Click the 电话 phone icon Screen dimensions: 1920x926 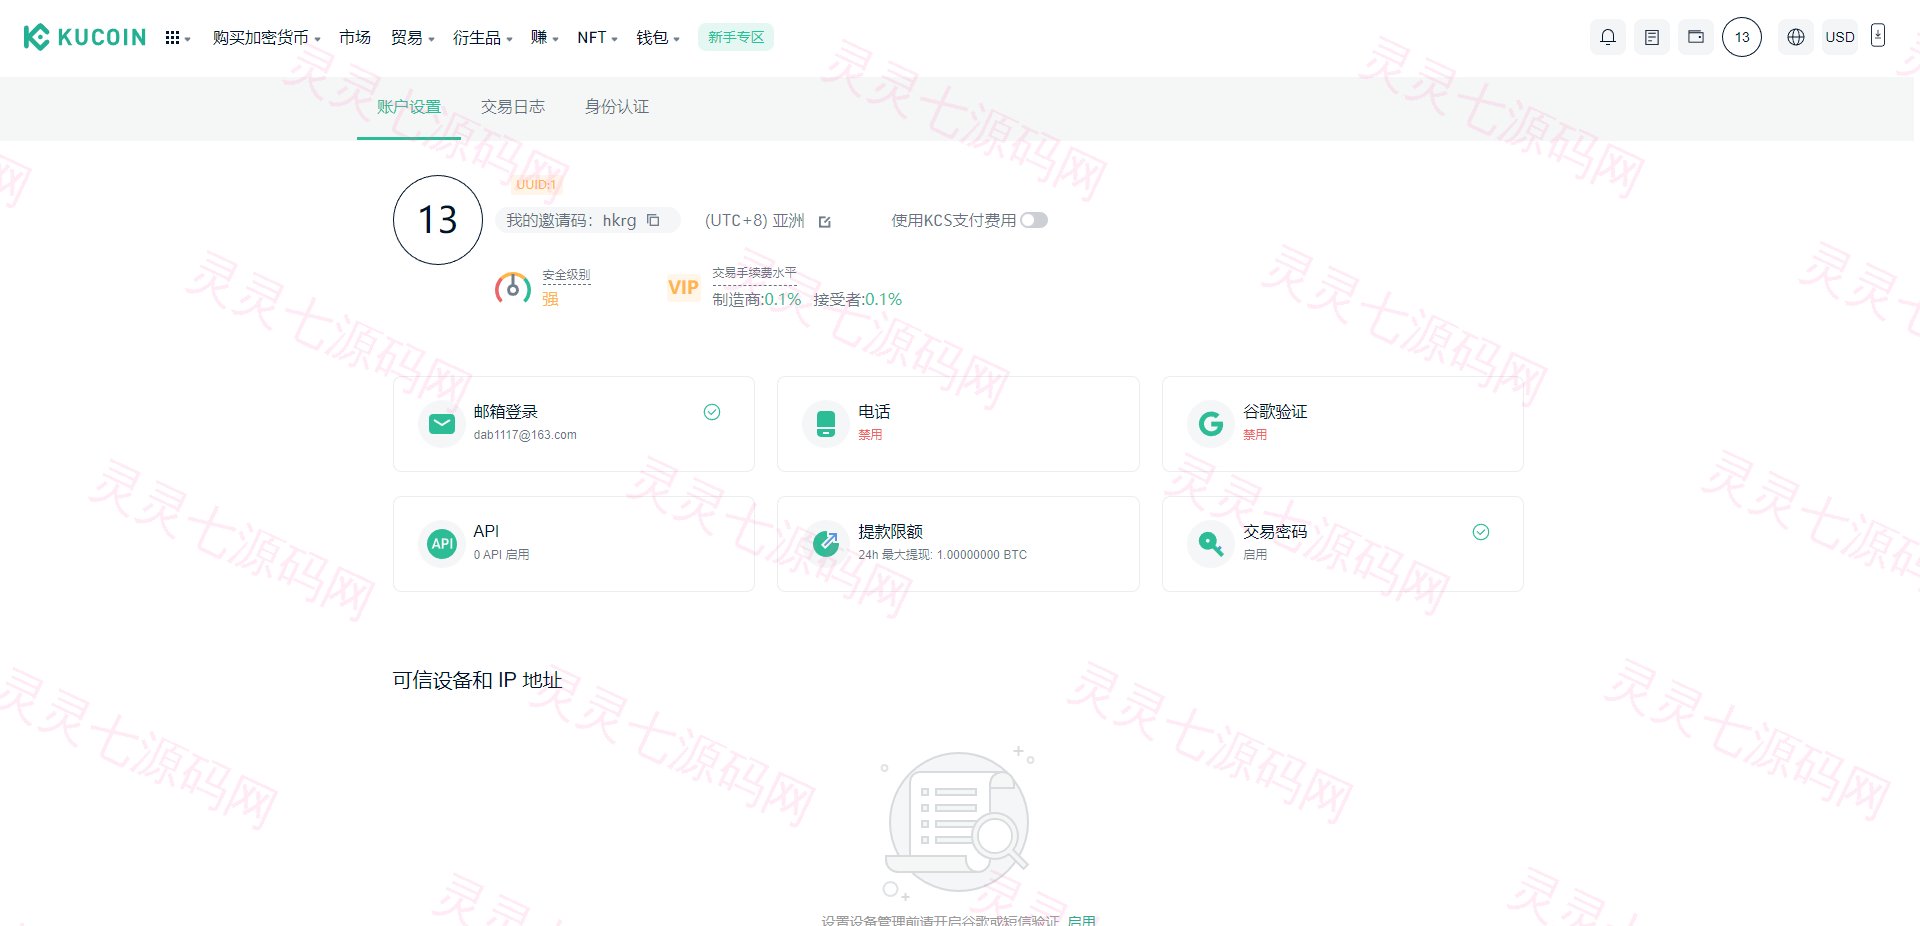[x=826, y=424]
